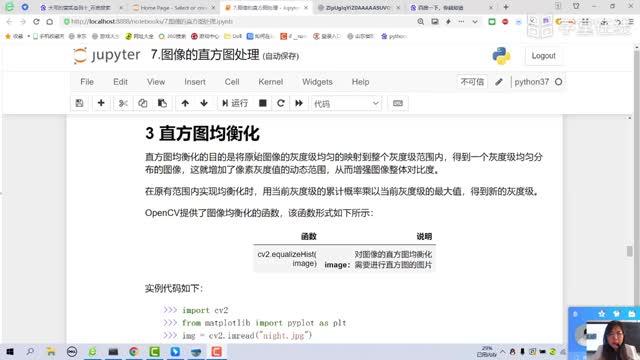The width and height of the screenshot is (640, 360).
Task: Open the 游戏中心 bookmark
Action: [x=205, y=36]
